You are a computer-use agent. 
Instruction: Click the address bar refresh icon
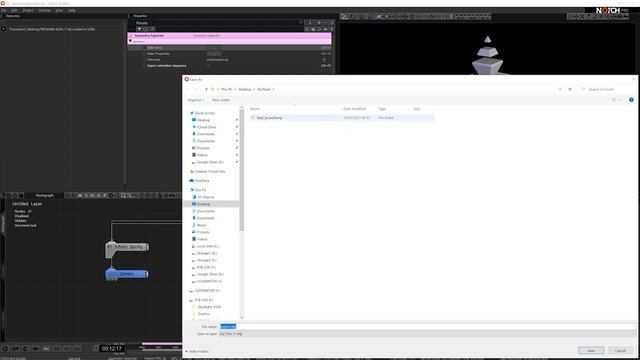pos(570,89)
